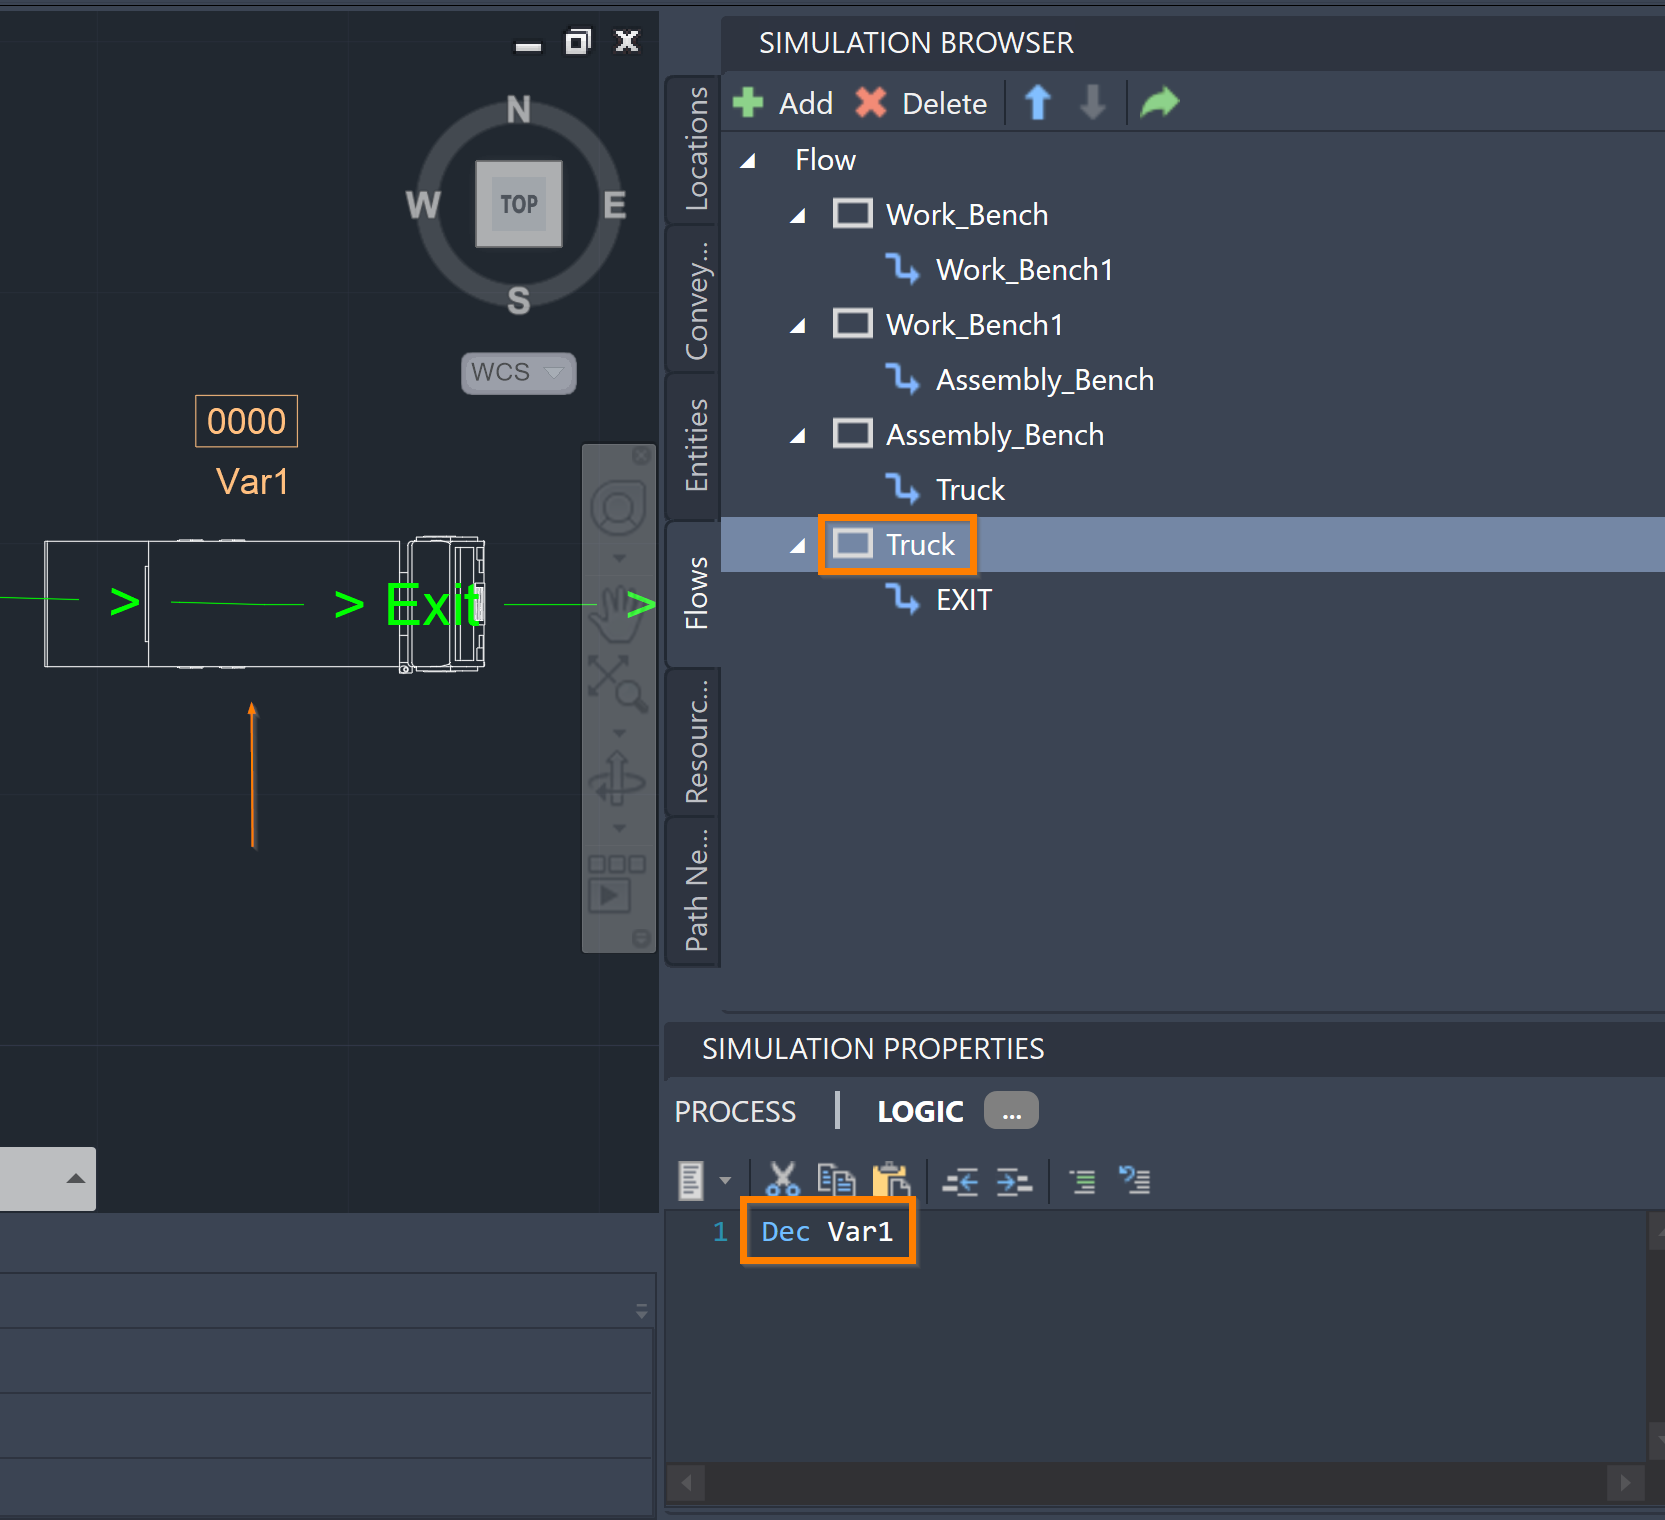
Task: Select the Work_Bench1 location row
Action: pos(1193,324)
